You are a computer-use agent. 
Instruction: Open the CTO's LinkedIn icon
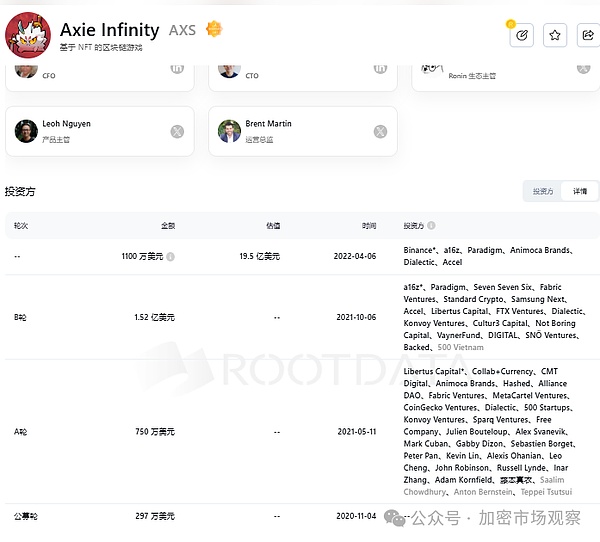point(380,67)
